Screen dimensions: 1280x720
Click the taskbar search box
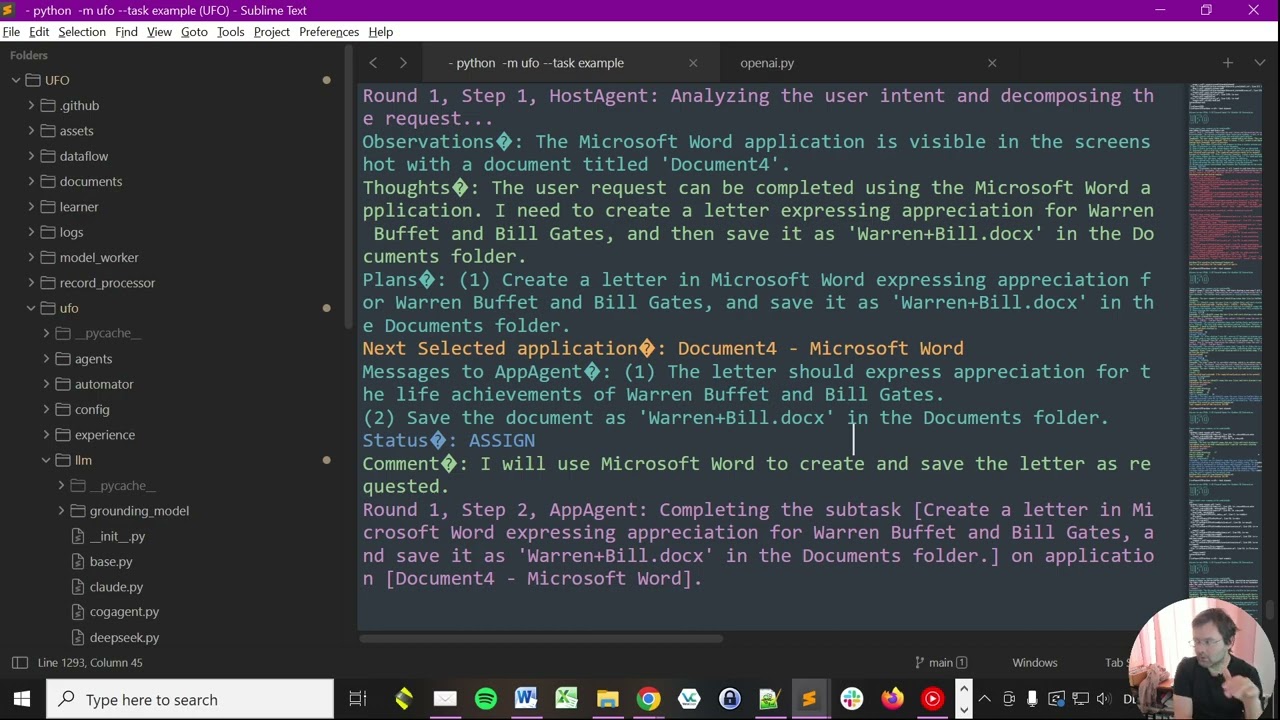click(191, 699)
